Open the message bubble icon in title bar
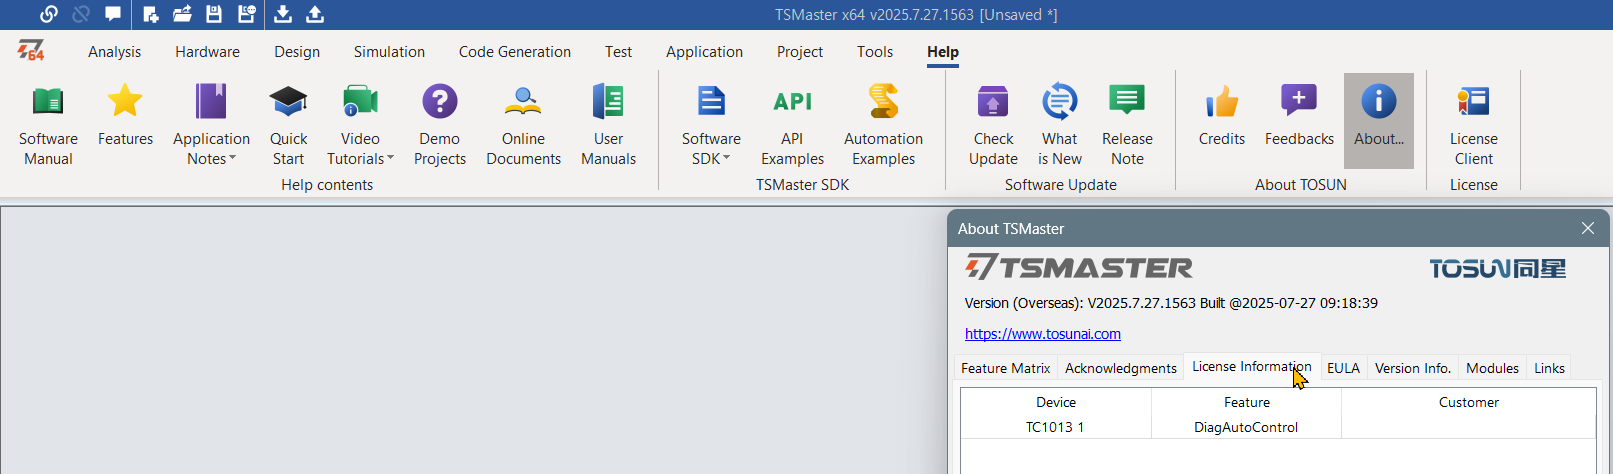This screenshot has width=1613, height=474. pyautogui.click(x=113, y=14)
